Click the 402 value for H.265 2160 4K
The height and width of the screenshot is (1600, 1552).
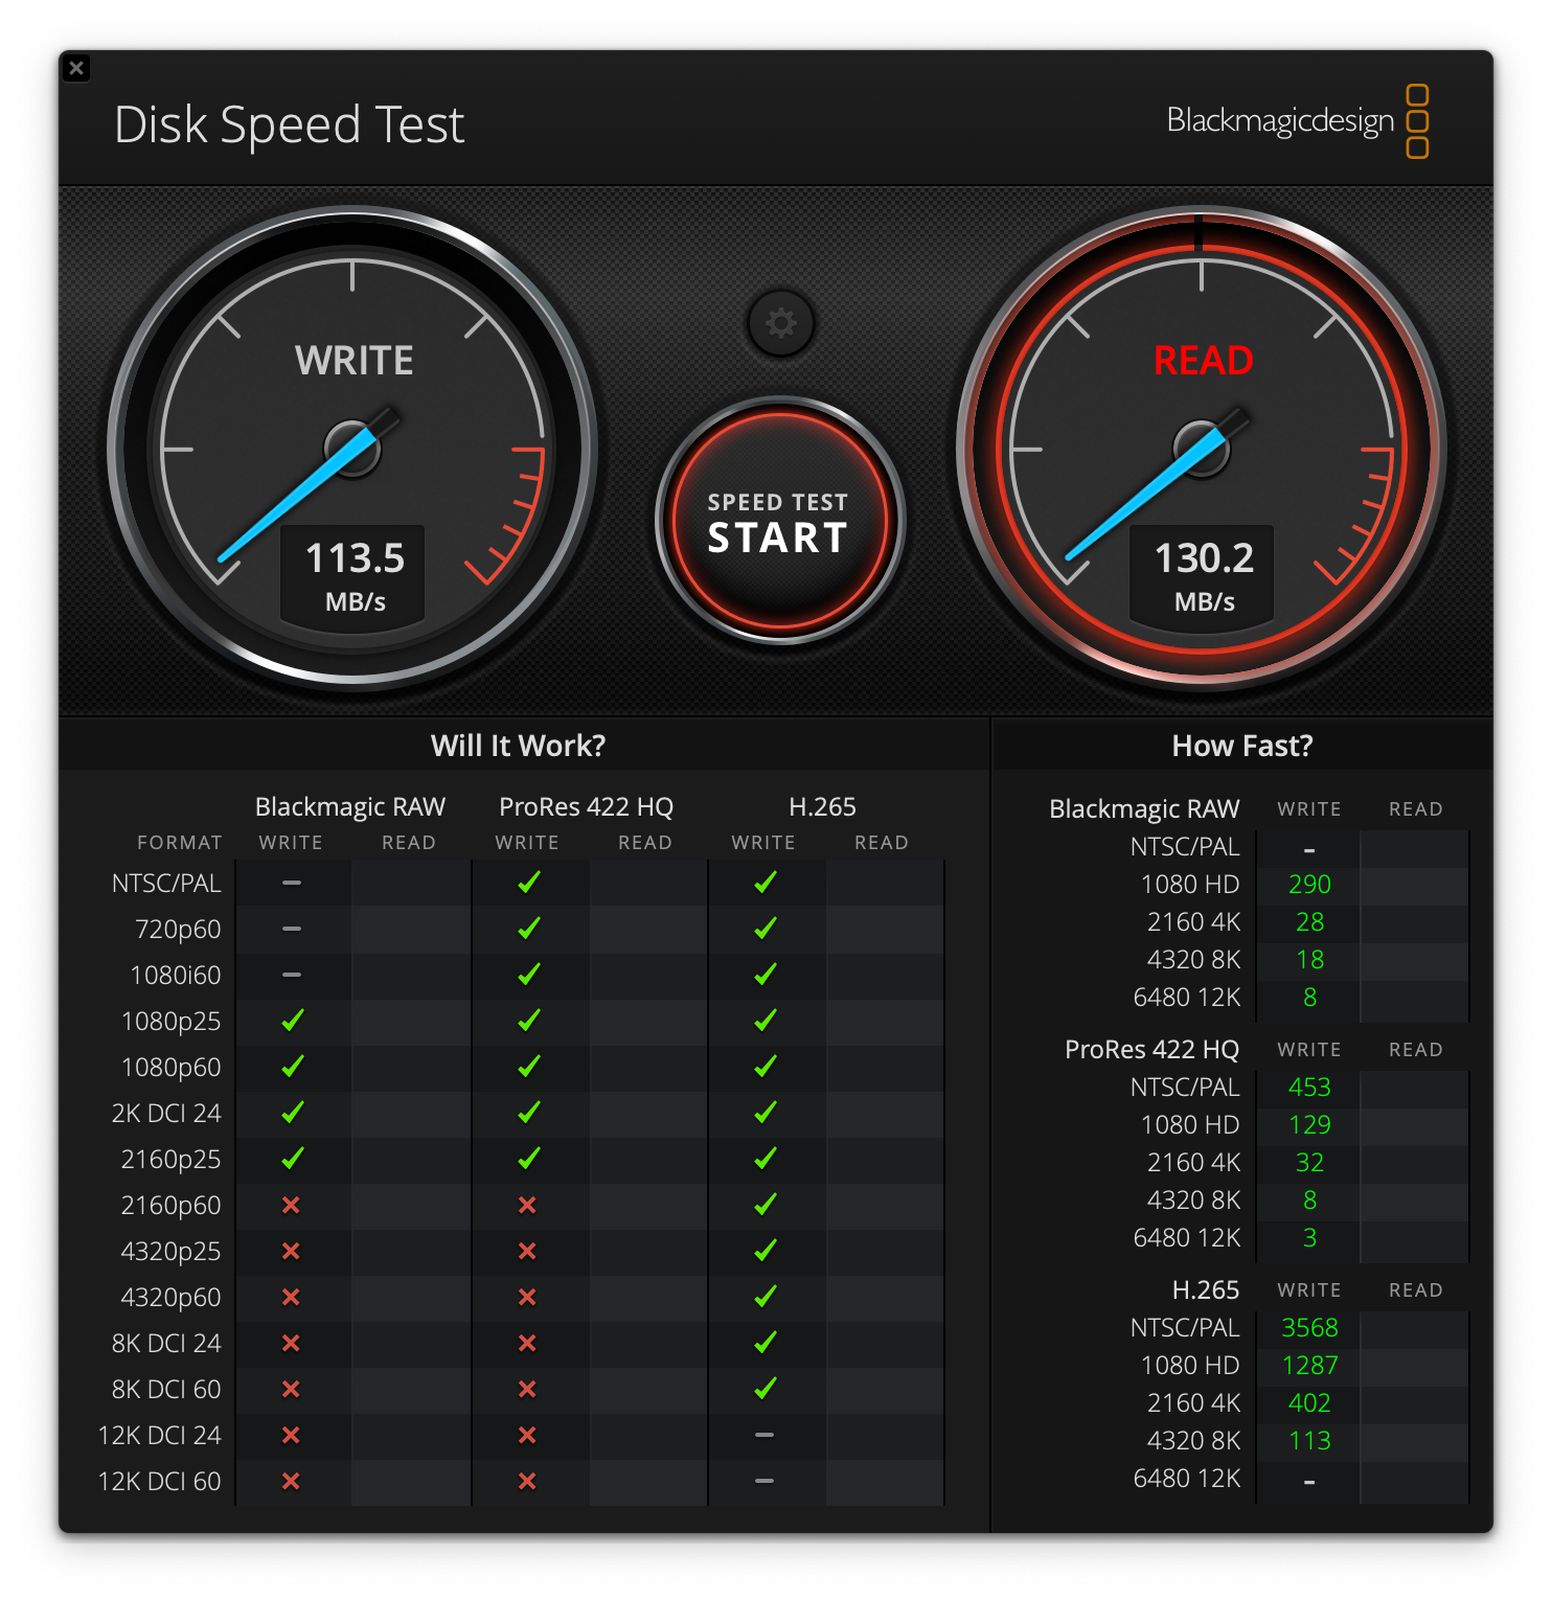point(1309,1403)
